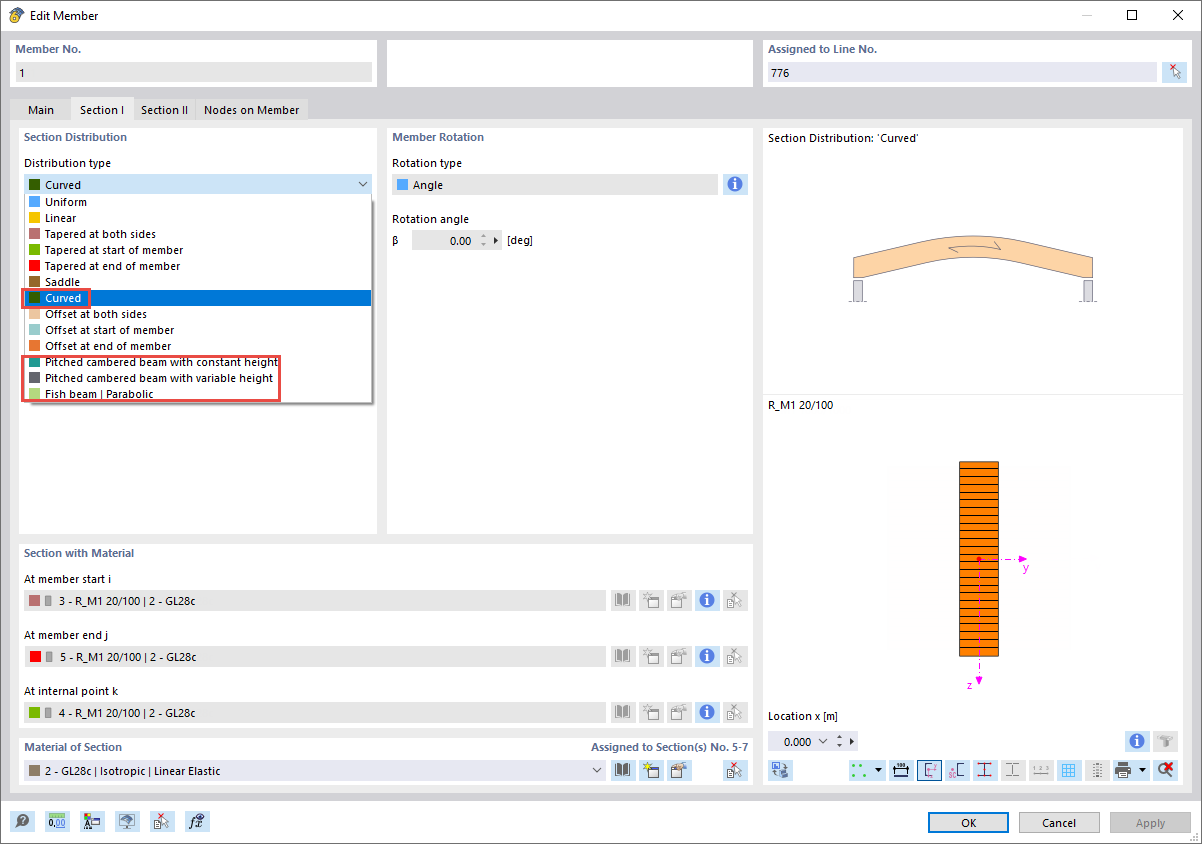Increase the rotation angle with the stepper

click(x=485, y=236)
